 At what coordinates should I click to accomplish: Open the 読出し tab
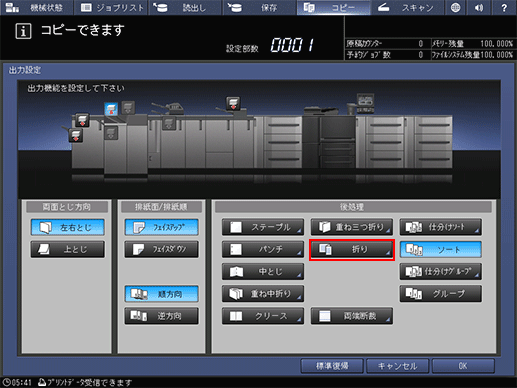pyautogui.click(x=185, y=7)
